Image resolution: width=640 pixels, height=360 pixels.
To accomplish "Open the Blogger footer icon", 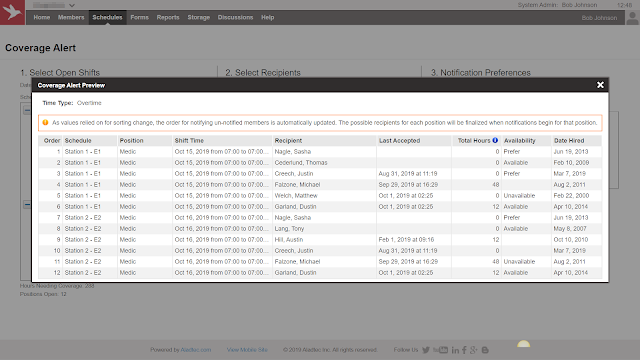I will (x=485, y=350).
